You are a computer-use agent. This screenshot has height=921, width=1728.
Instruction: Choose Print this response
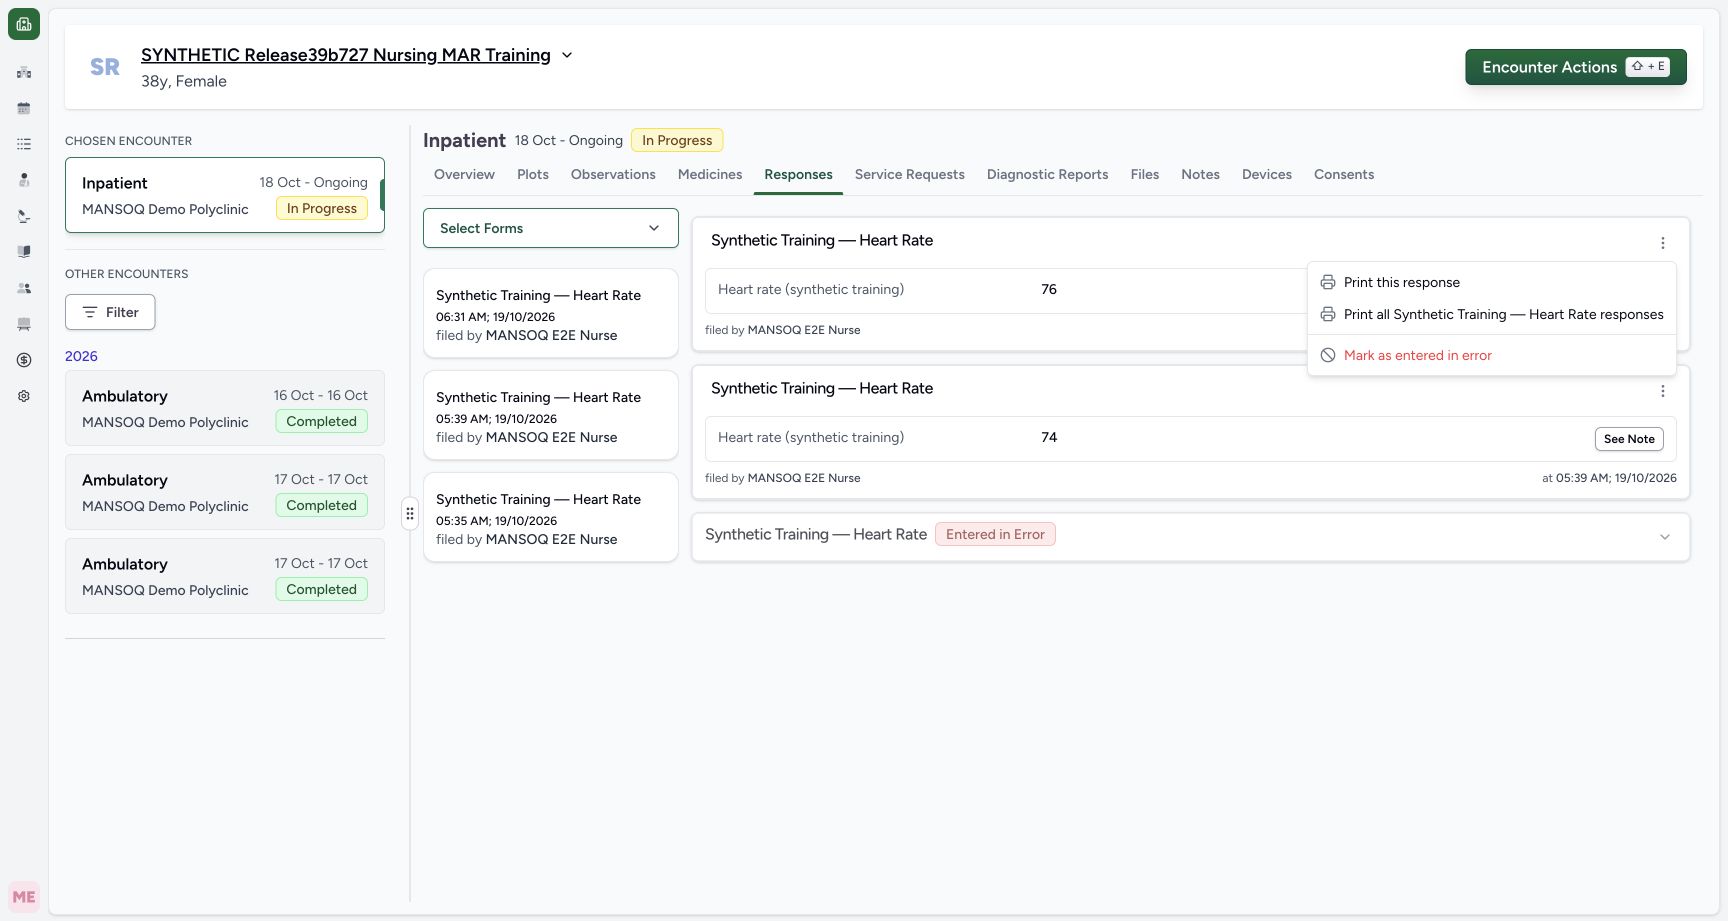point(1491,282)
